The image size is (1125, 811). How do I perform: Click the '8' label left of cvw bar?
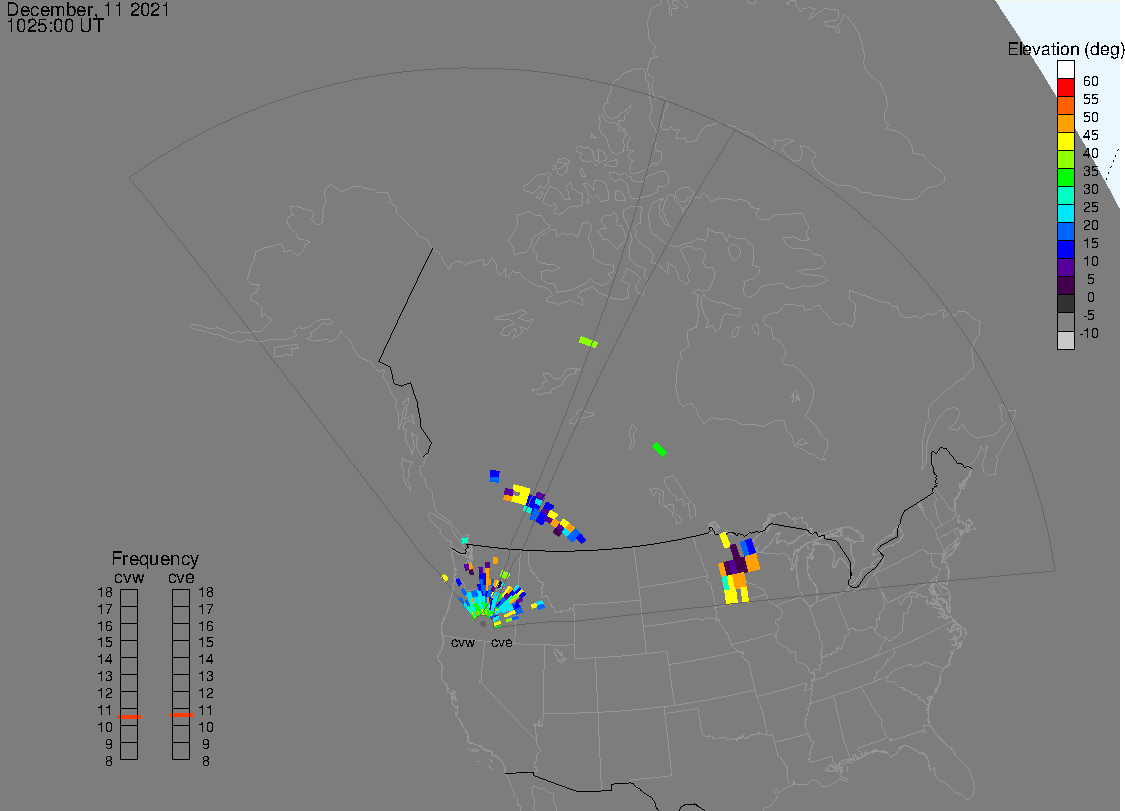(109, 761)
